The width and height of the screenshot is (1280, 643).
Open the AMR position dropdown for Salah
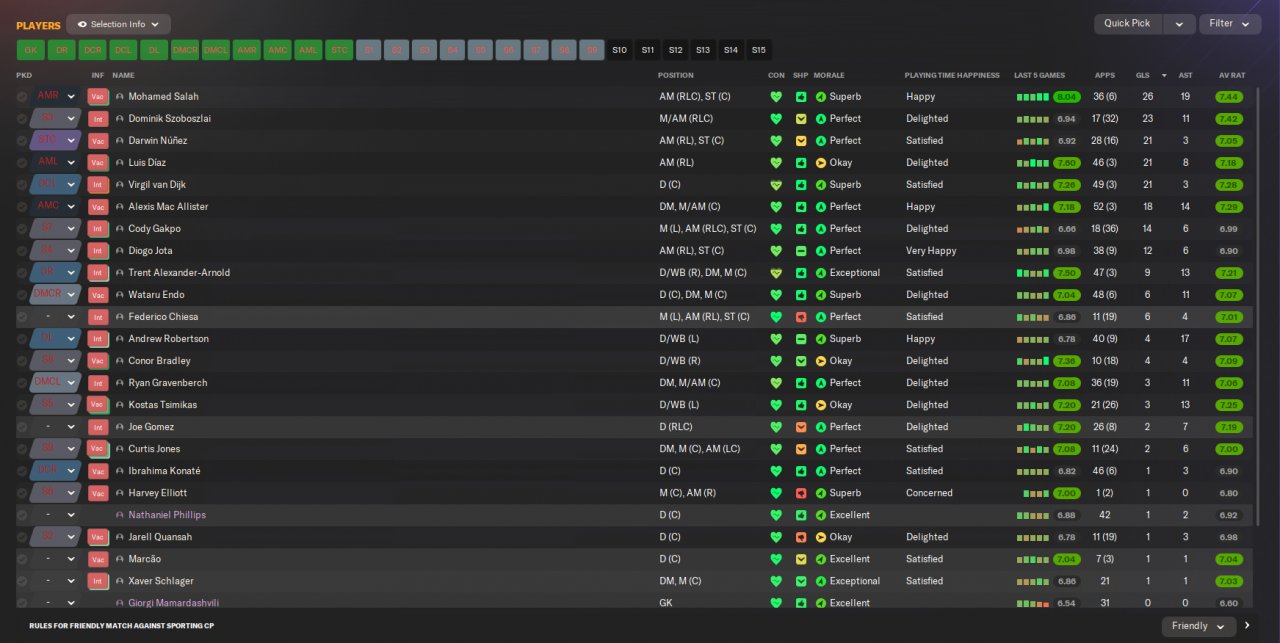55,96
